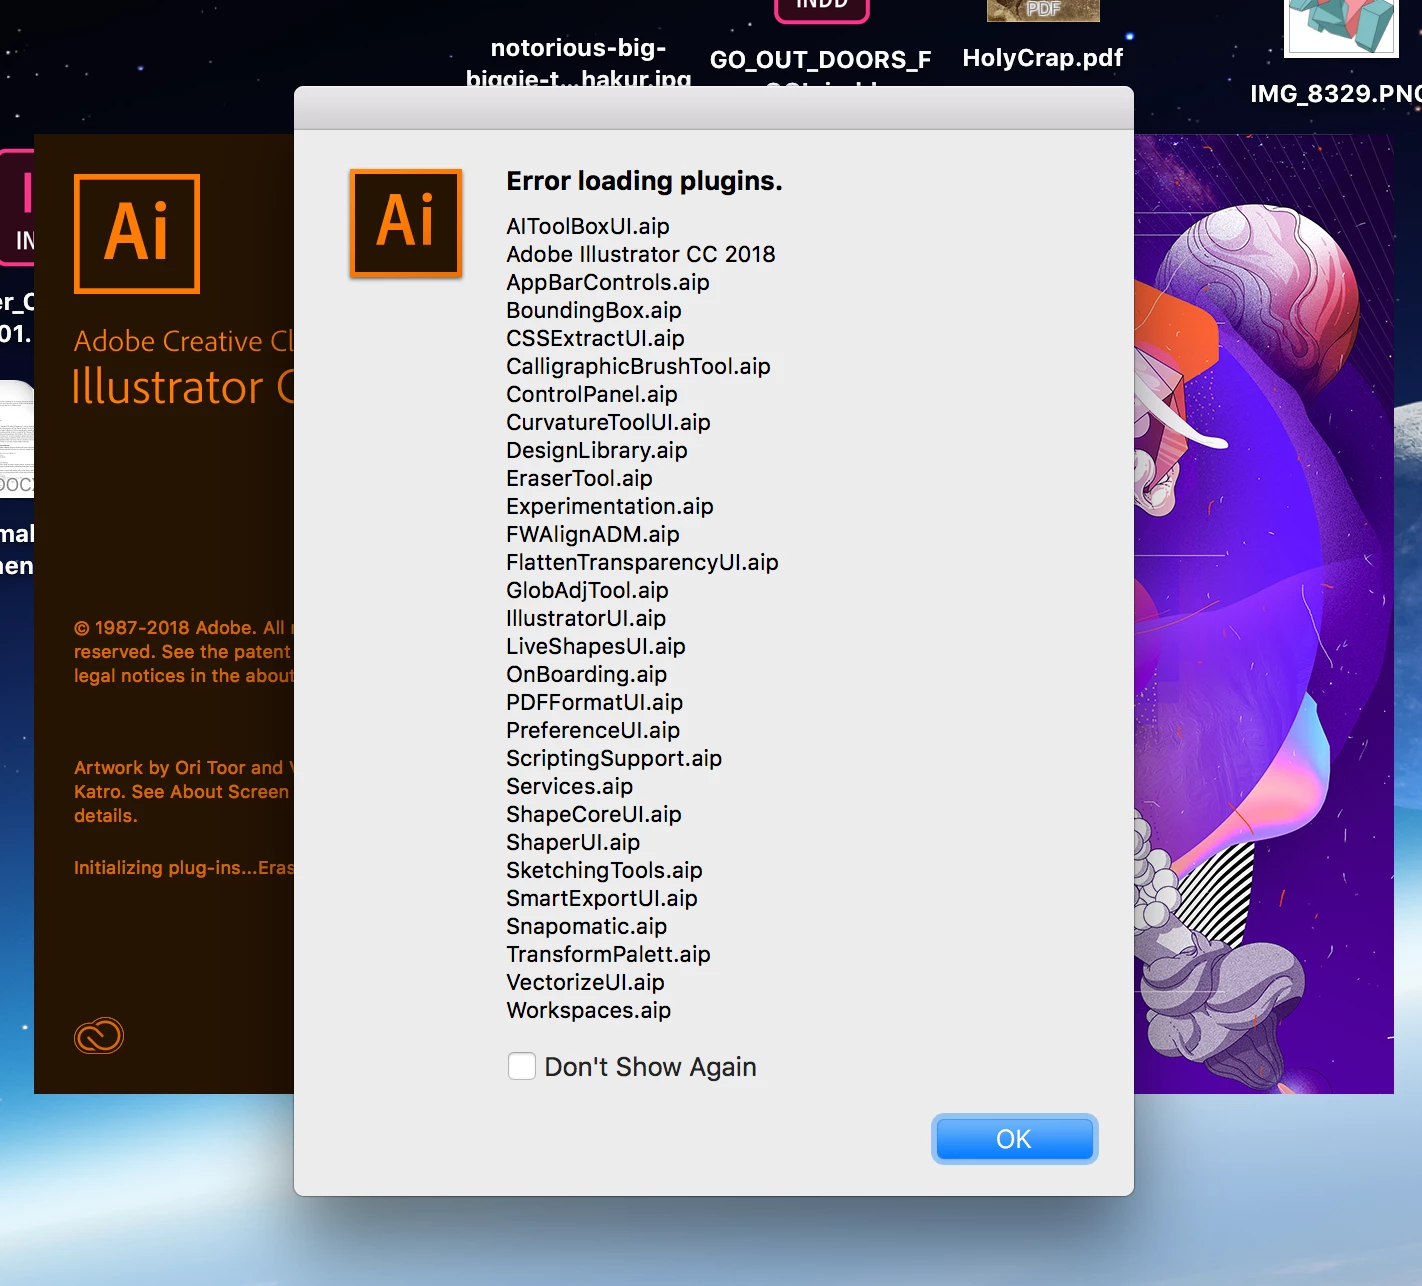The width and height of the screenshot is (1422, 1286).
Task: Click the Ai logo on Illustrator splash screen
Action: point(137,234)
